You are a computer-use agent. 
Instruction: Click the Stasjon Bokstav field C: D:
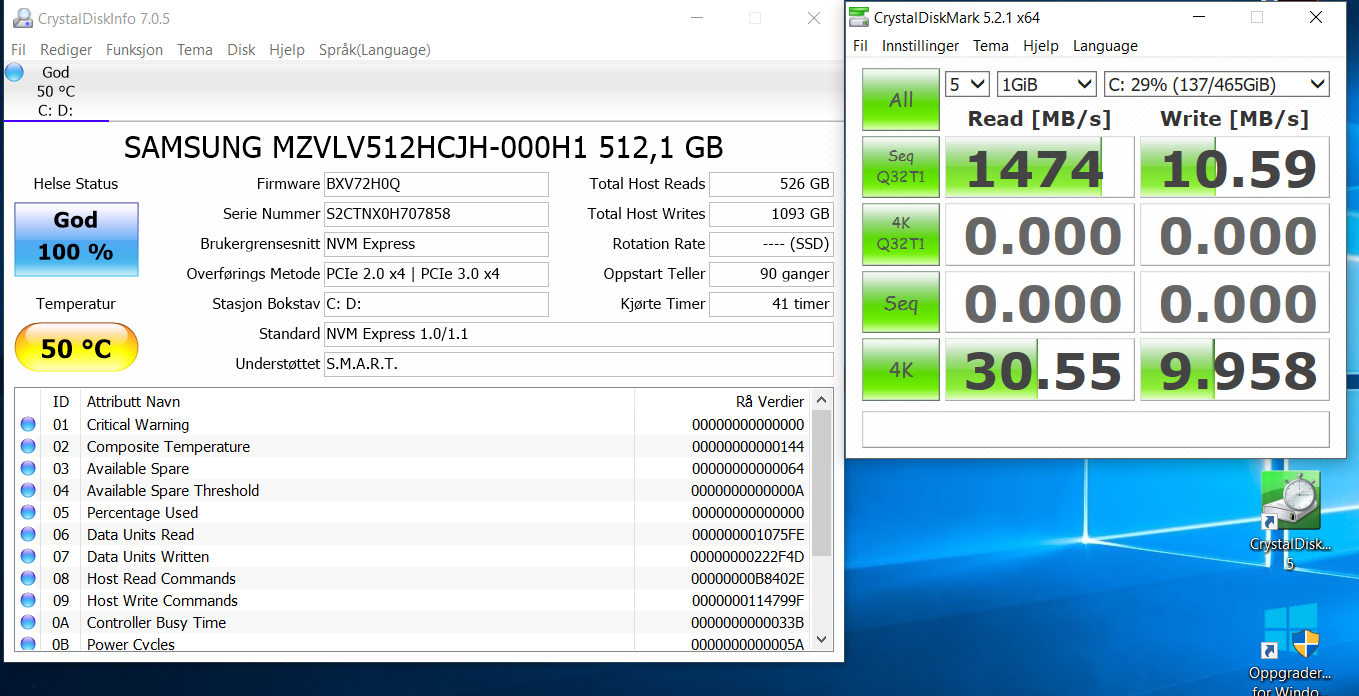click(x=436, y=304)
